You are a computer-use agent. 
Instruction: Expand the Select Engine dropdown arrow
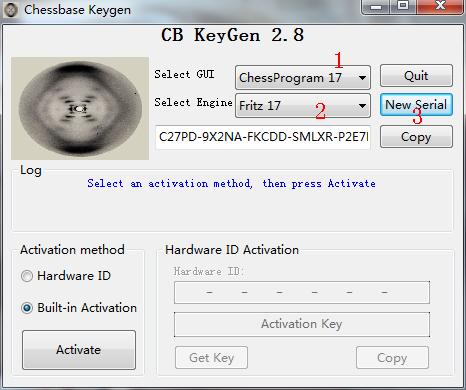coord(362,106)
